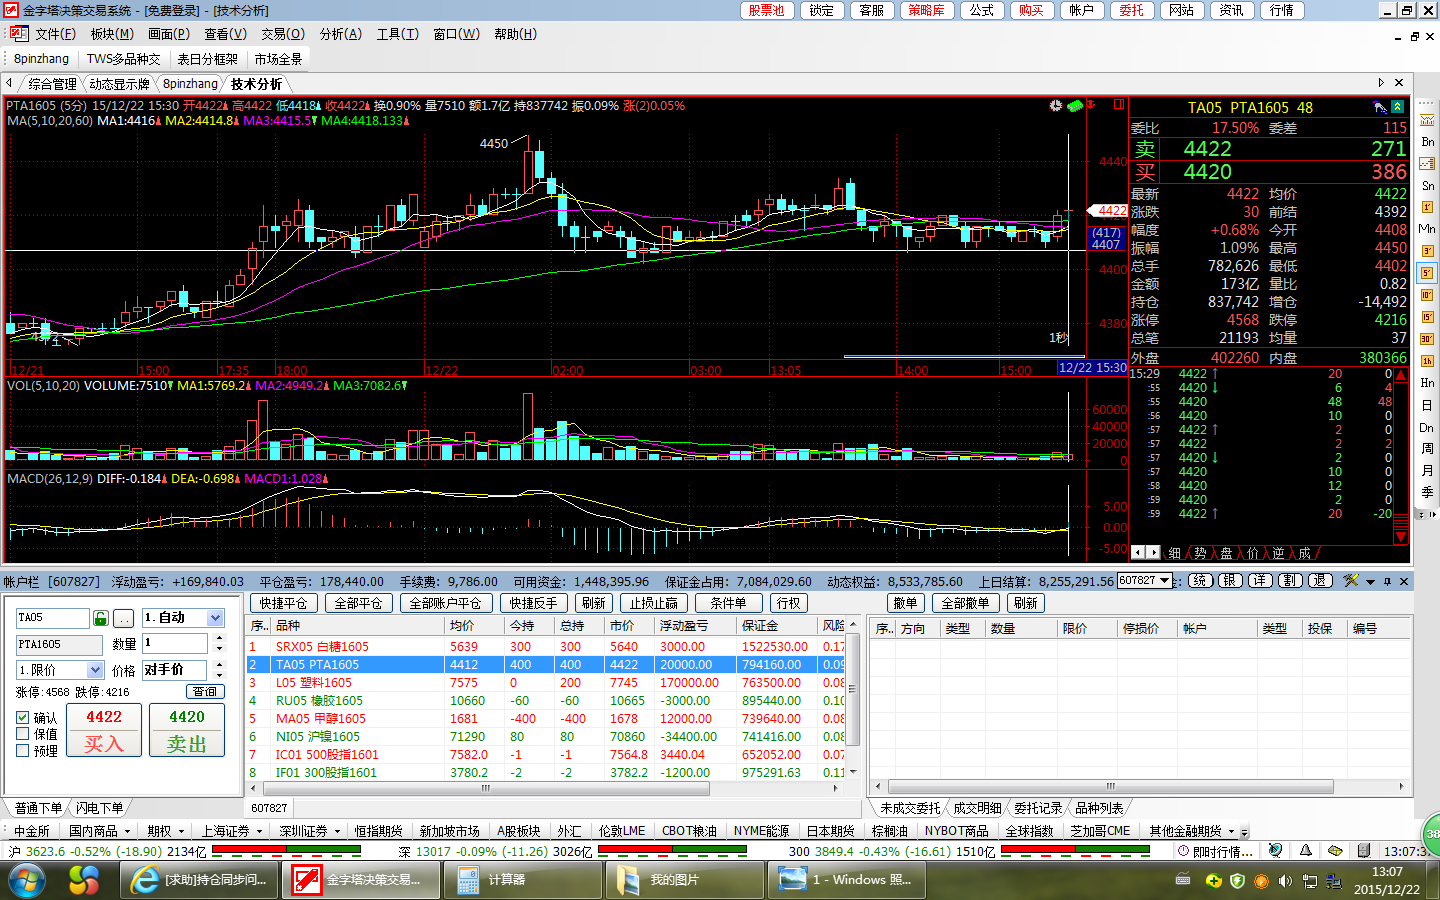Tick the 预埋 checkbox
The image size is (1440, 900).
(x=23, y=750)
